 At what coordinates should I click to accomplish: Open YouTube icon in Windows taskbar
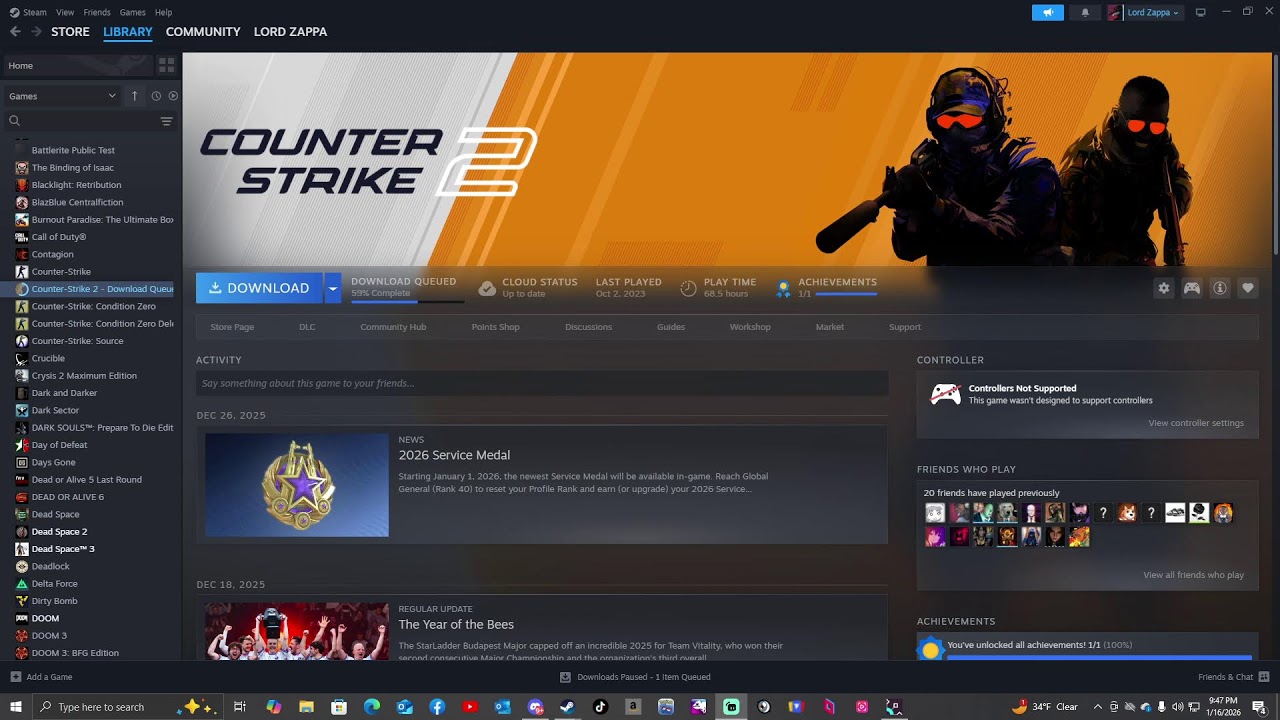click(x=470, y=707)
